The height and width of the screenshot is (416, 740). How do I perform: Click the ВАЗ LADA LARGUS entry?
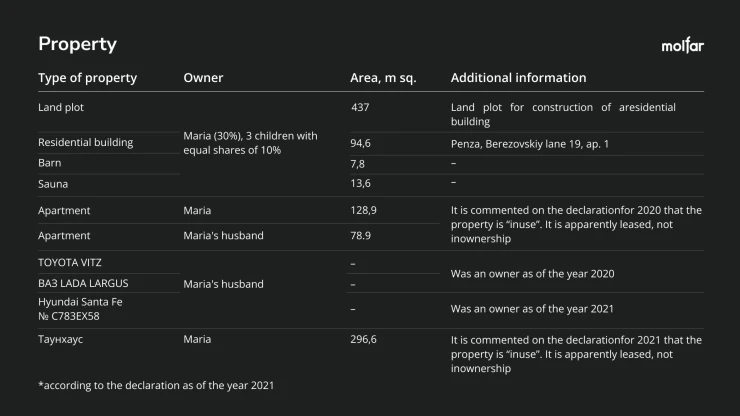tap(83, 283)
